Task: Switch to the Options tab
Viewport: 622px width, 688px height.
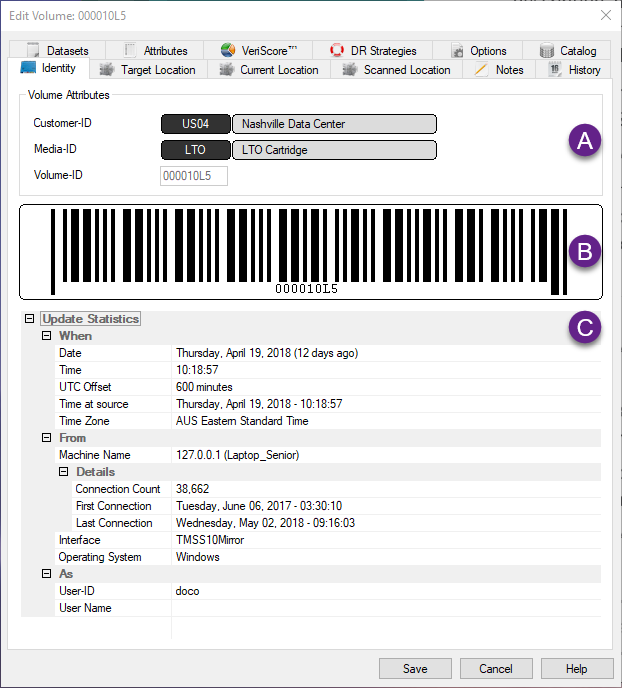Action: coord(477,50)
